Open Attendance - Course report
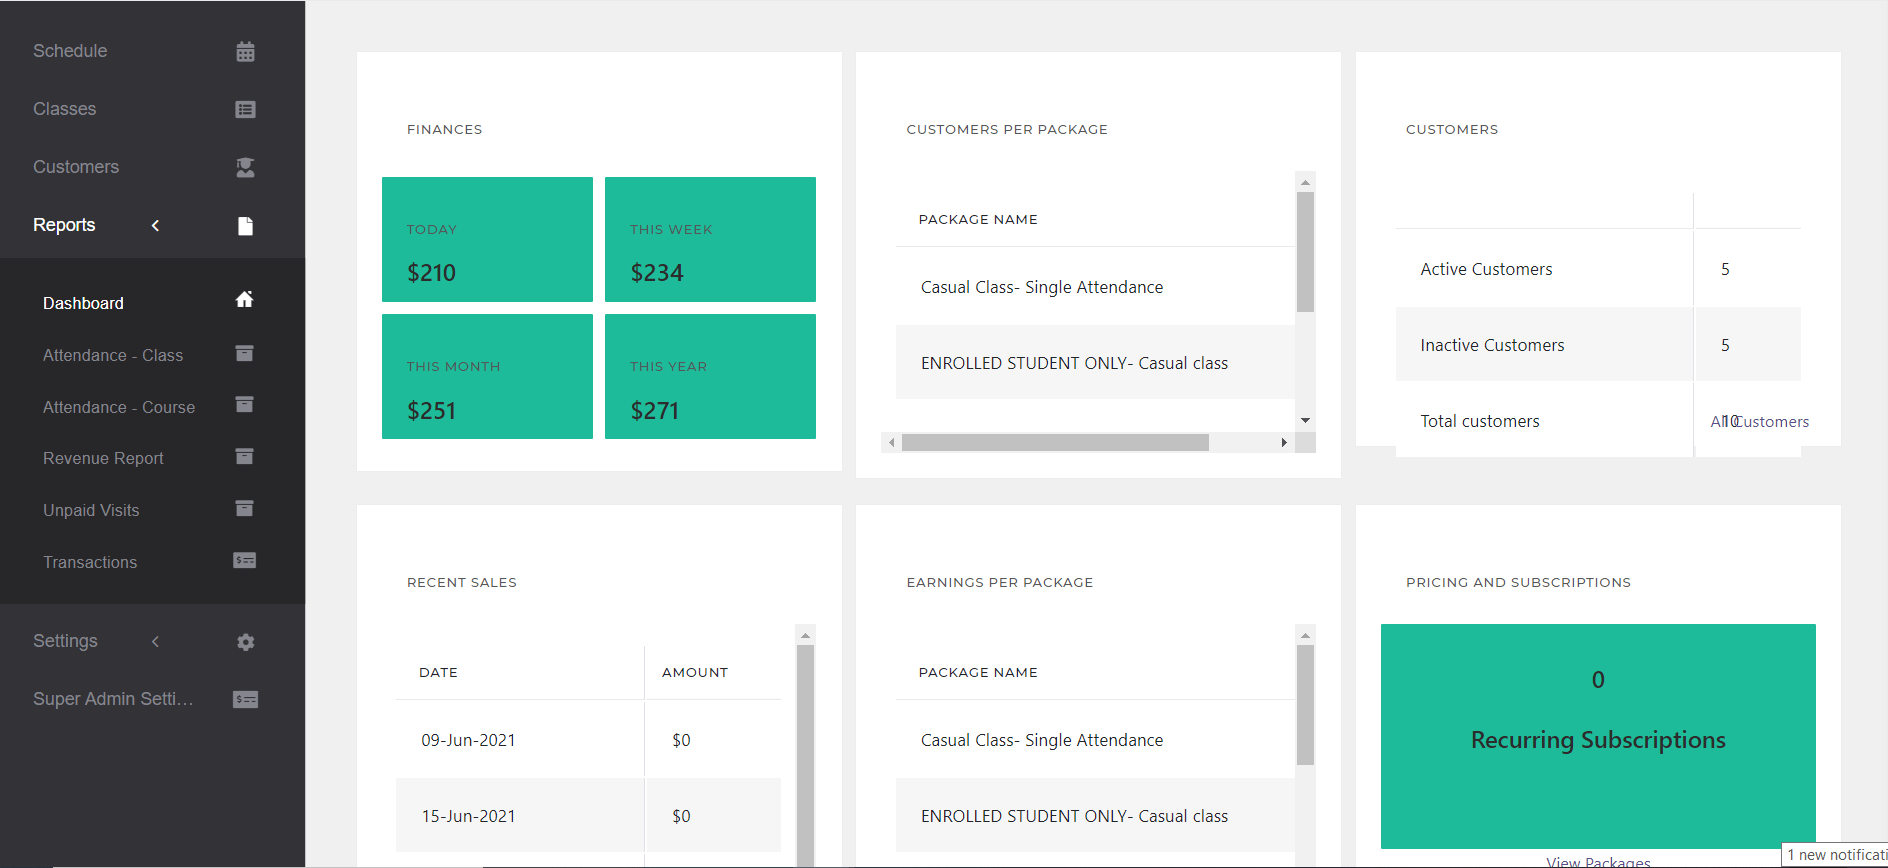1888x868 pixels. (x=119, y=407)
